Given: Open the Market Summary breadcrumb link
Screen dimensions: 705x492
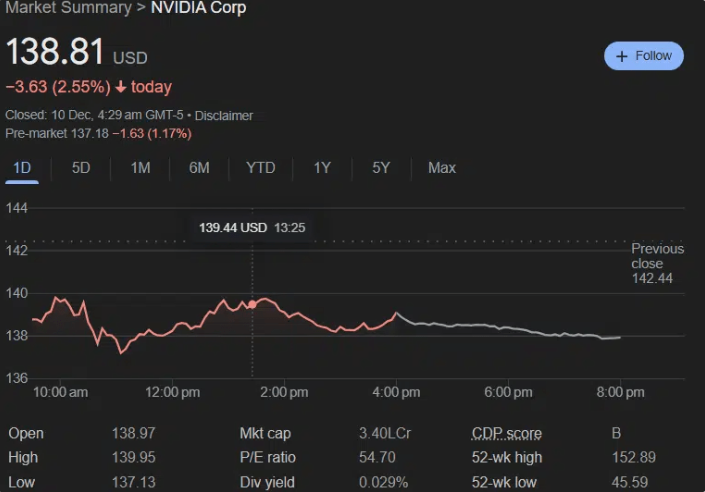Looking at the screenshot, I should [x=68, y=7].
